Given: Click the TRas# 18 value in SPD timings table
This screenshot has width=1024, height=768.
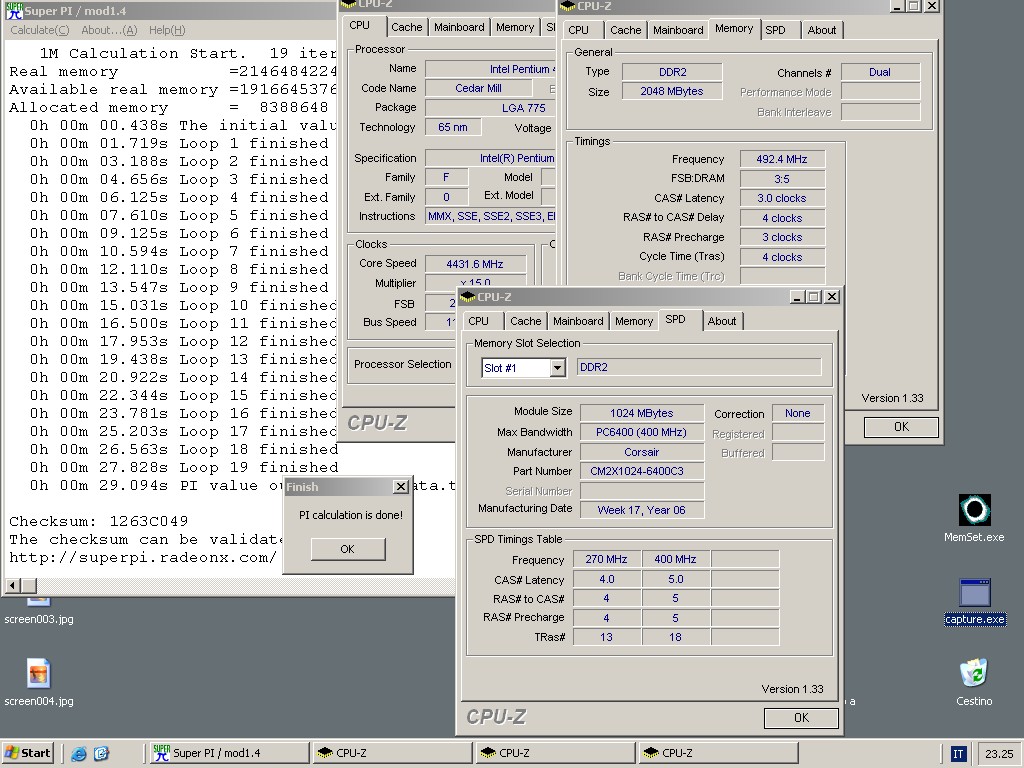Looking at the screenshot, I should 675,637.
